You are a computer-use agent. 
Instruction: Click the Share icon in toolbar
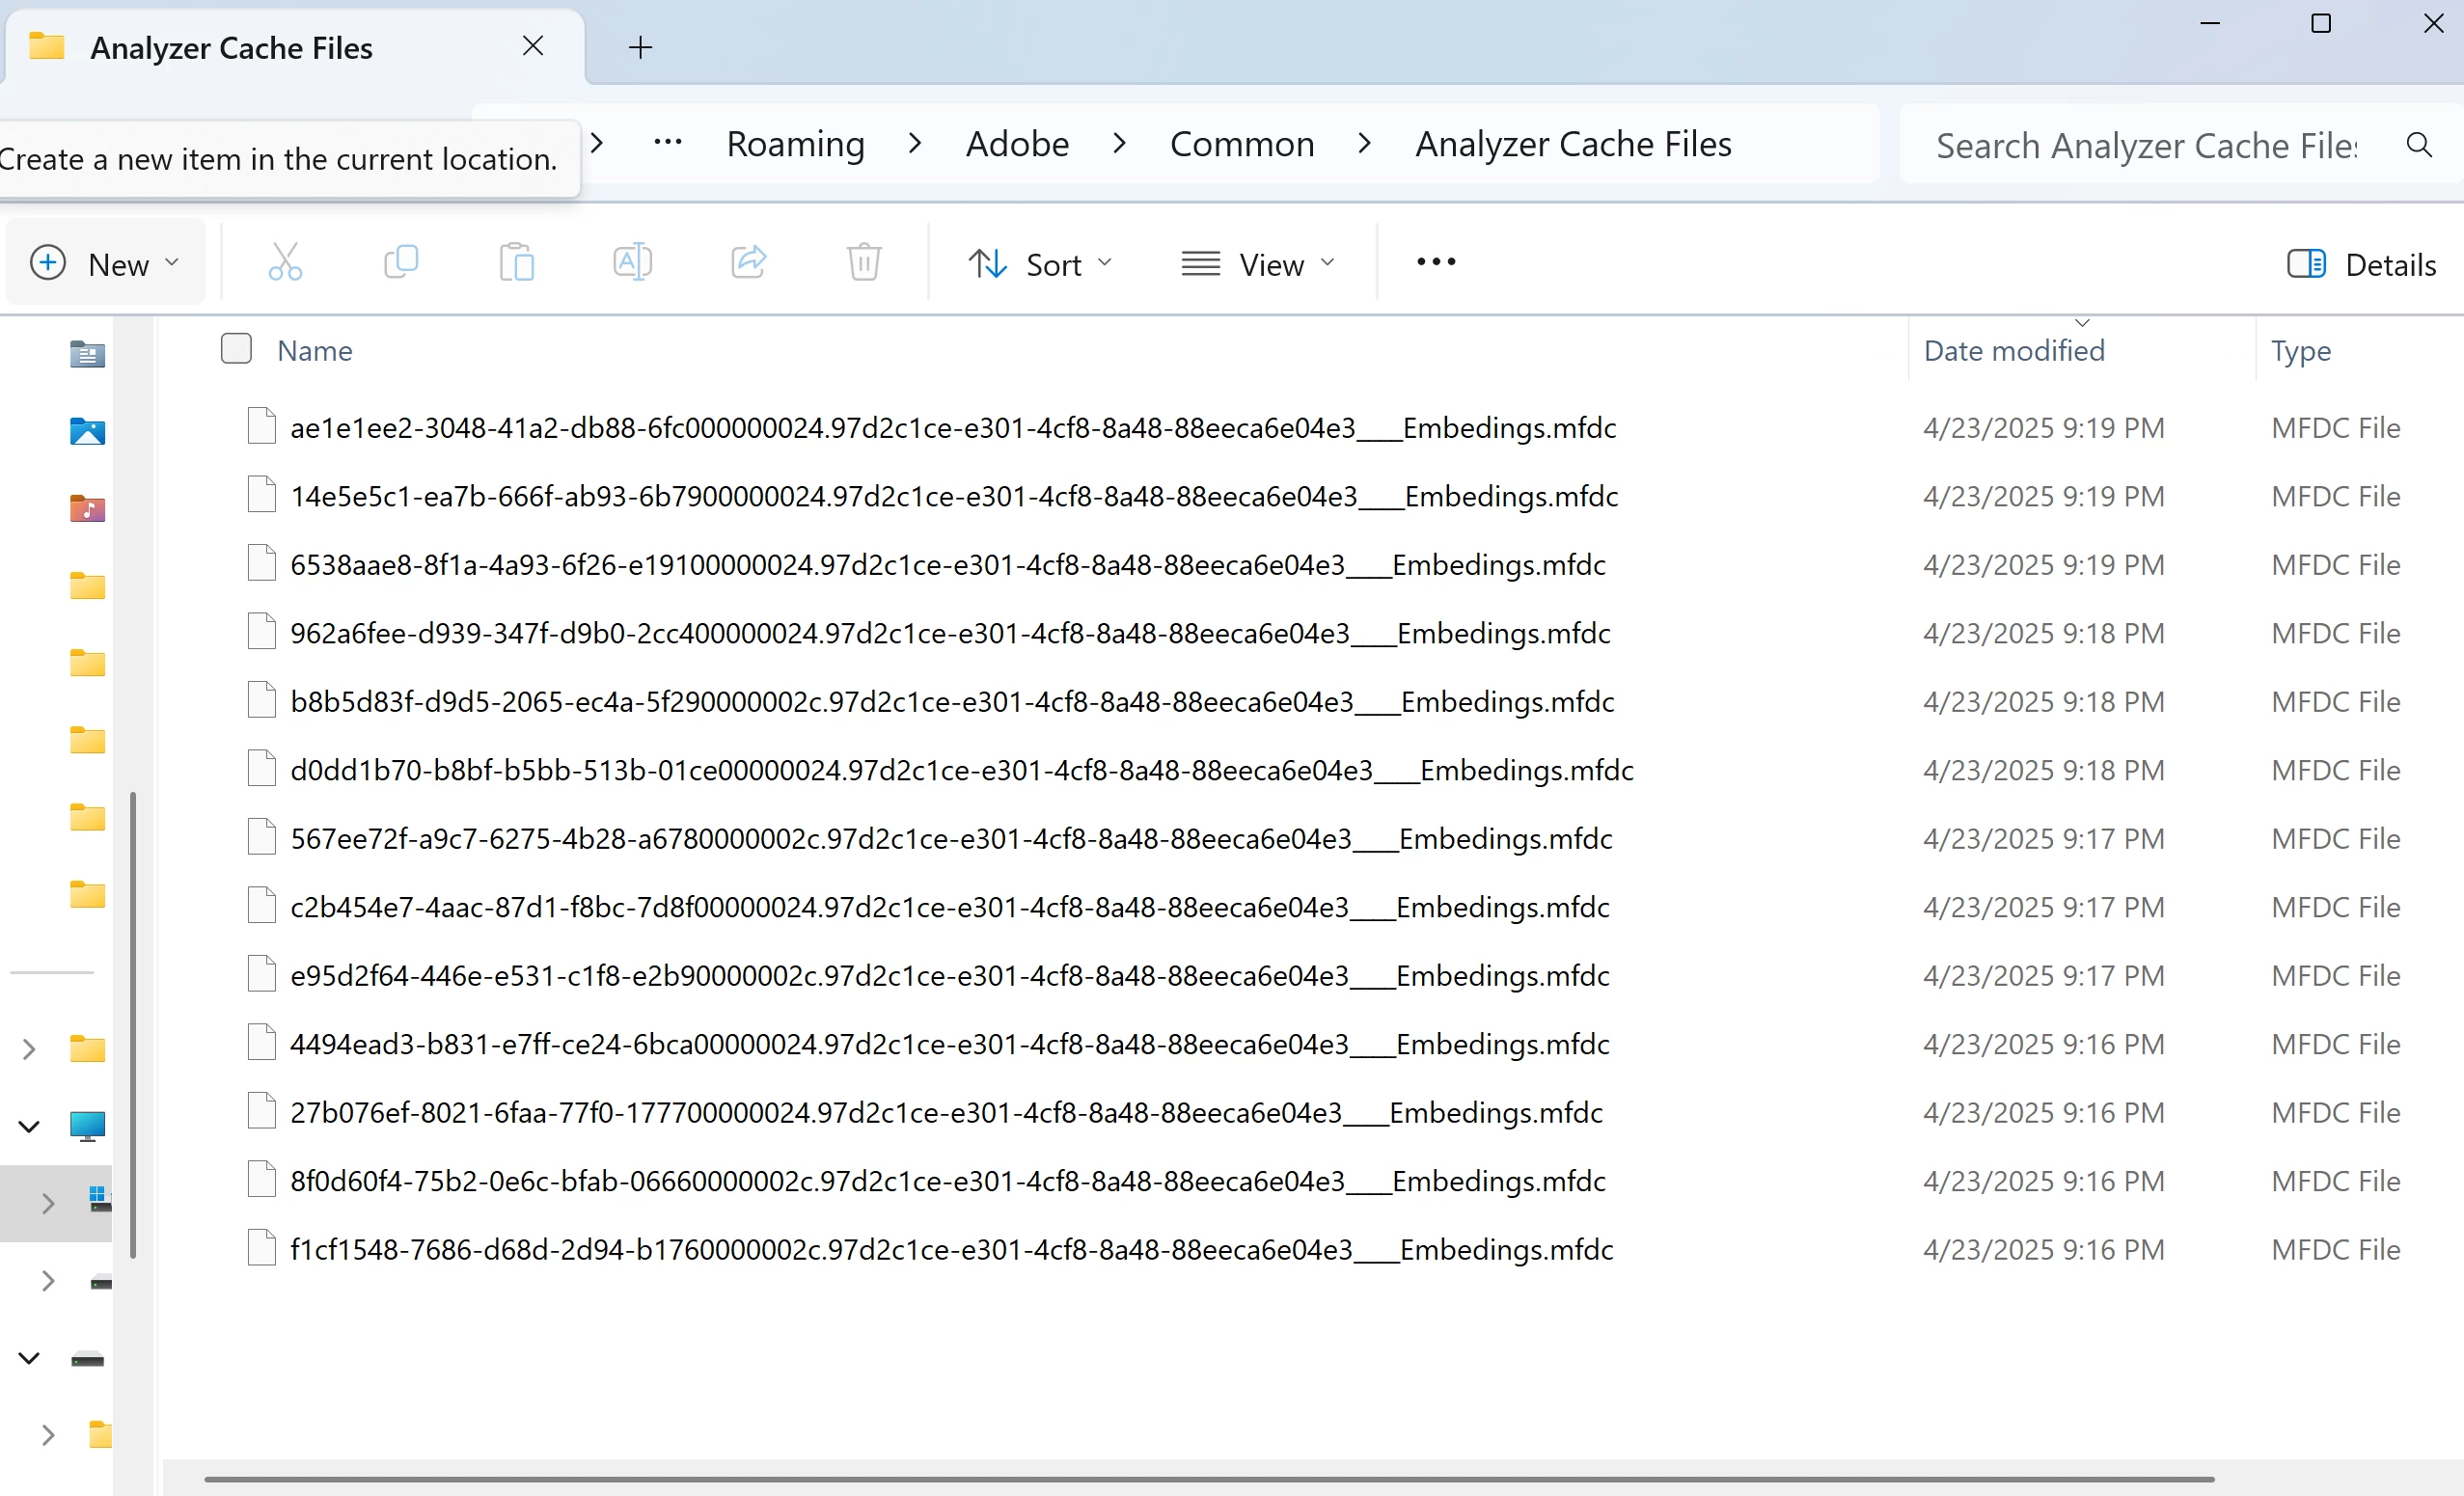coord(748,263)
